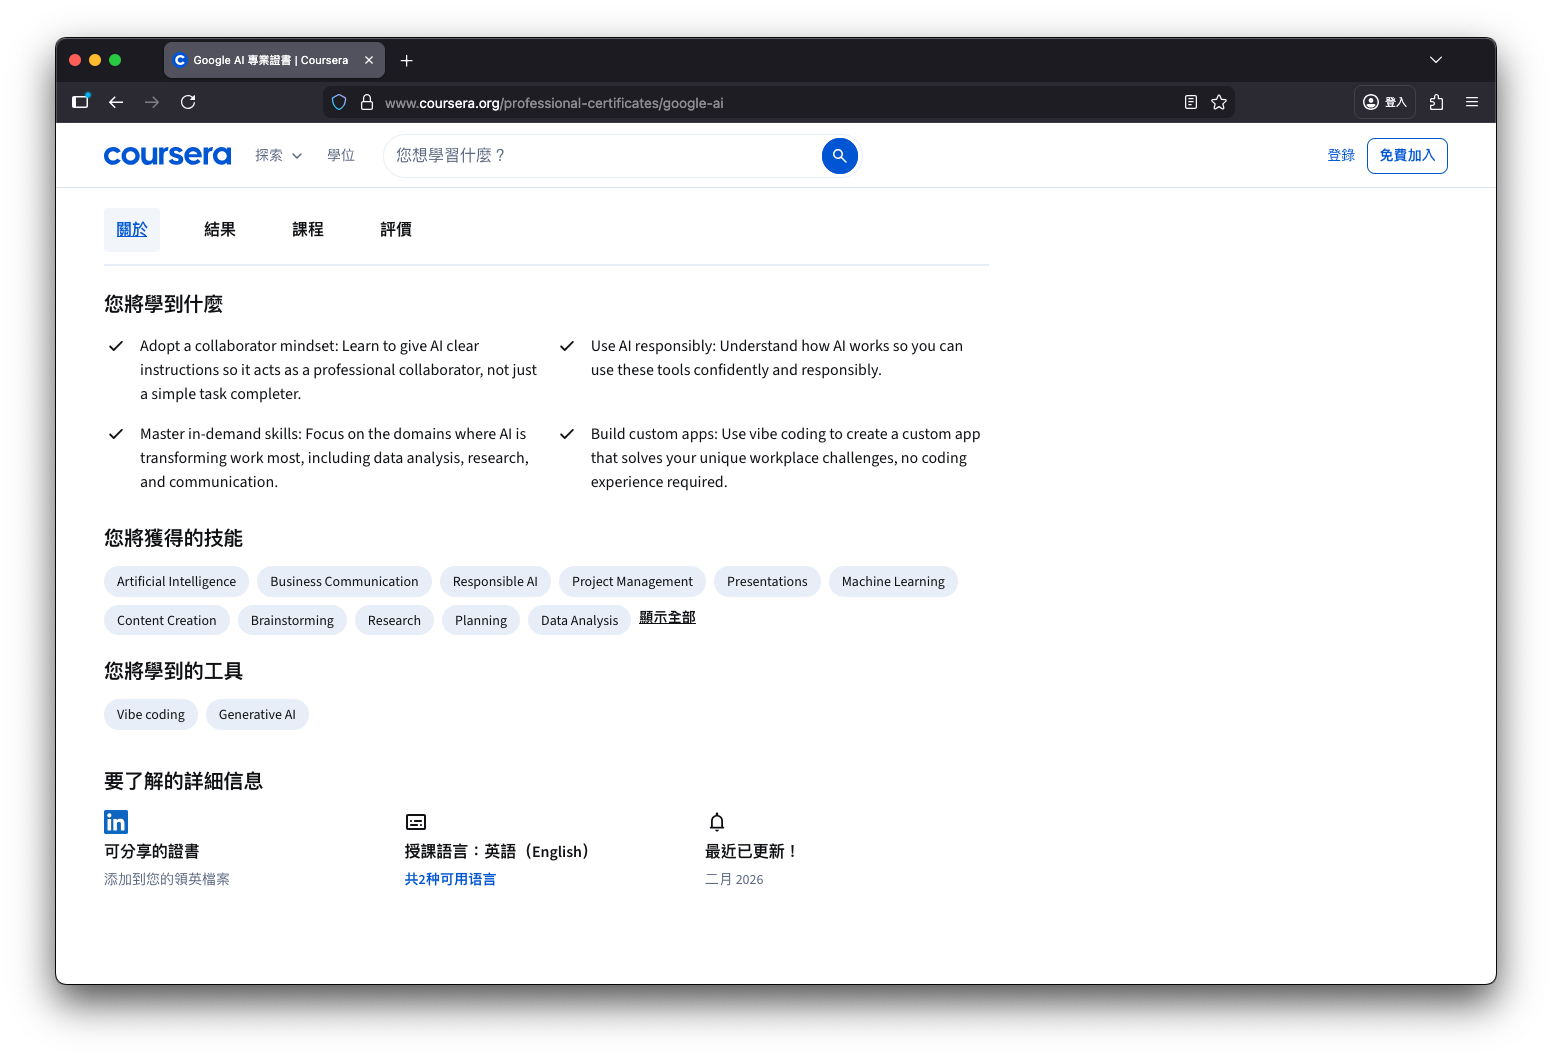Go back to previous page
Image resolution: width=1552 pixels, height=1058 pixels.
tap(116, 102)
